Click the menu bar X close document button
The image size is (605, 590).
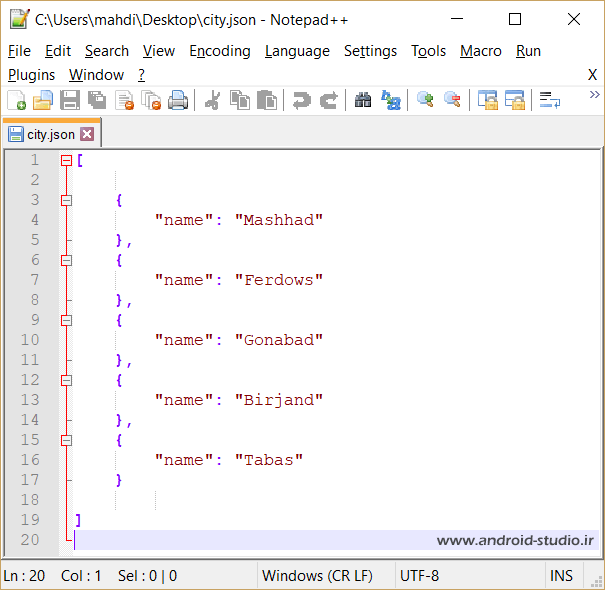click(x=592, y=75)
